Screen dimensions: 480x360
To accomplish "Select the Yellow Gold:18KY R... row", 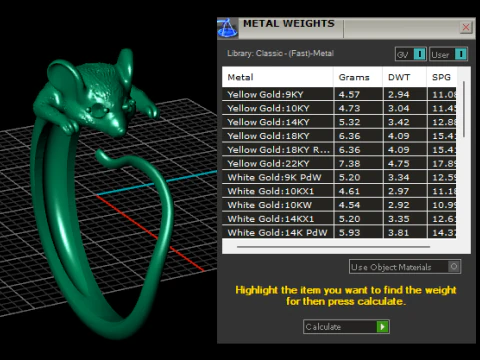I will point(339,150).
